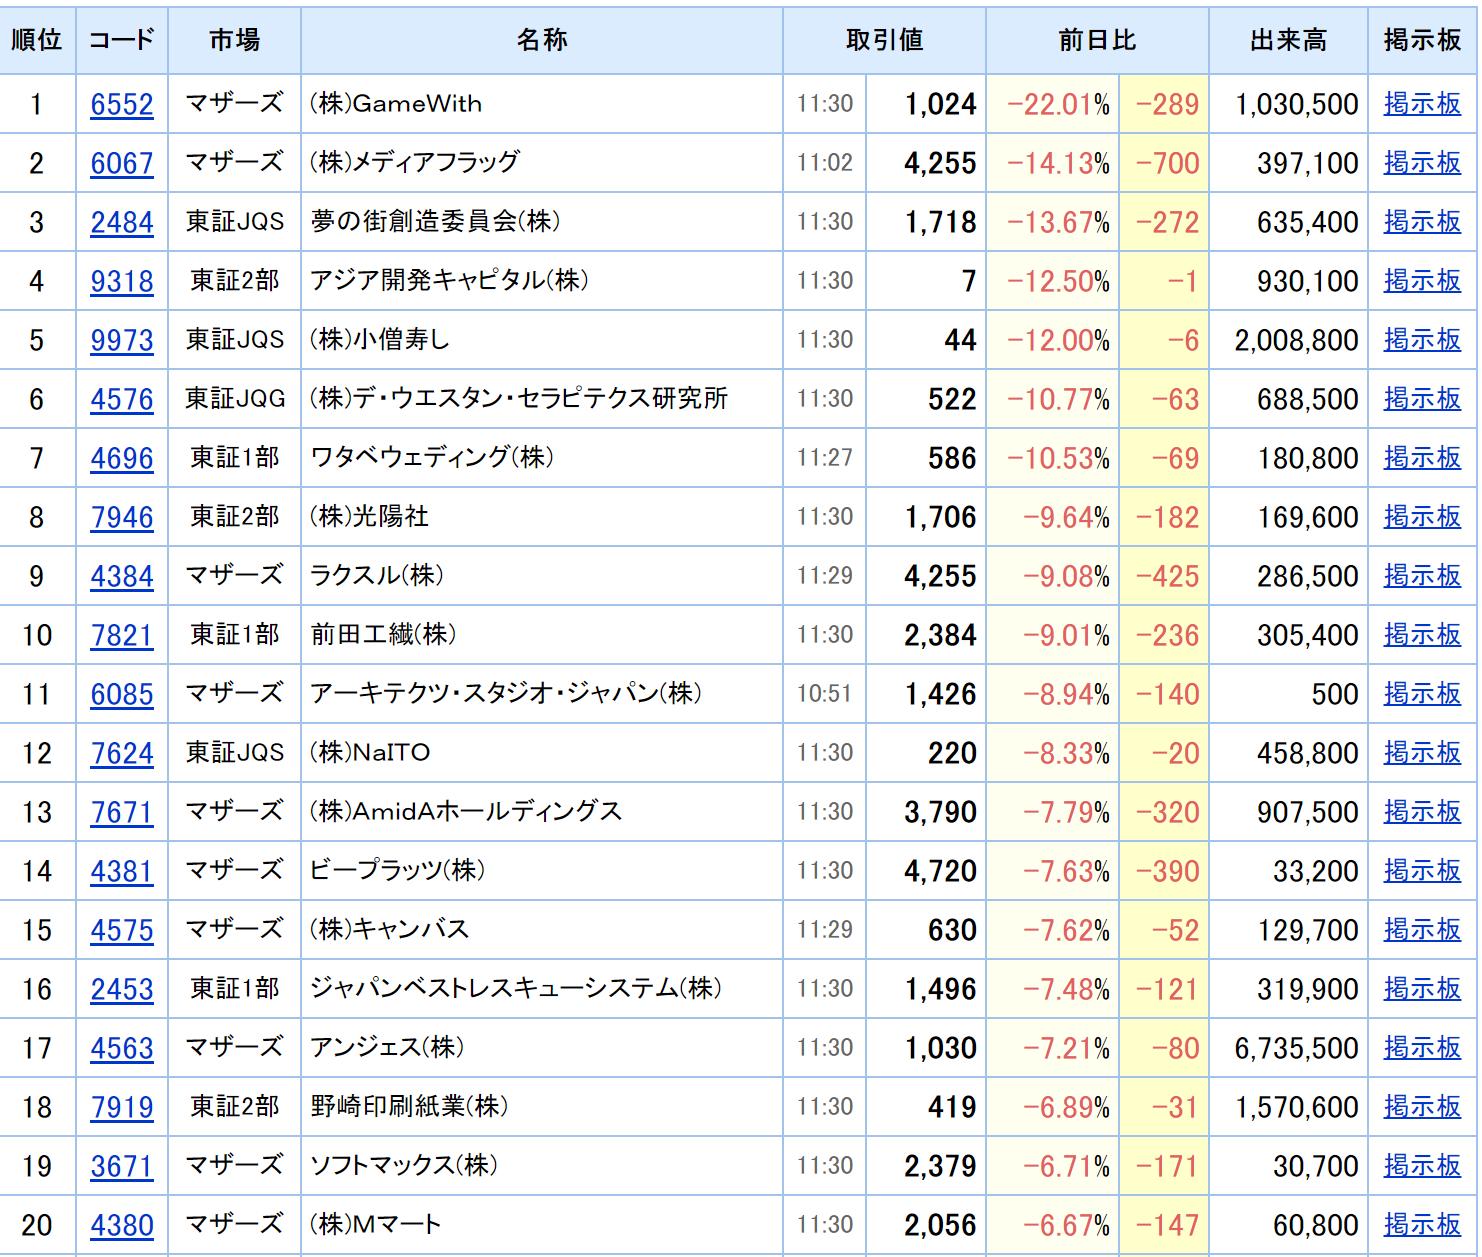Viewport: 1482px width, 1257px height.
Task: Open stock code 4576 link
Action: coord(122,399)
